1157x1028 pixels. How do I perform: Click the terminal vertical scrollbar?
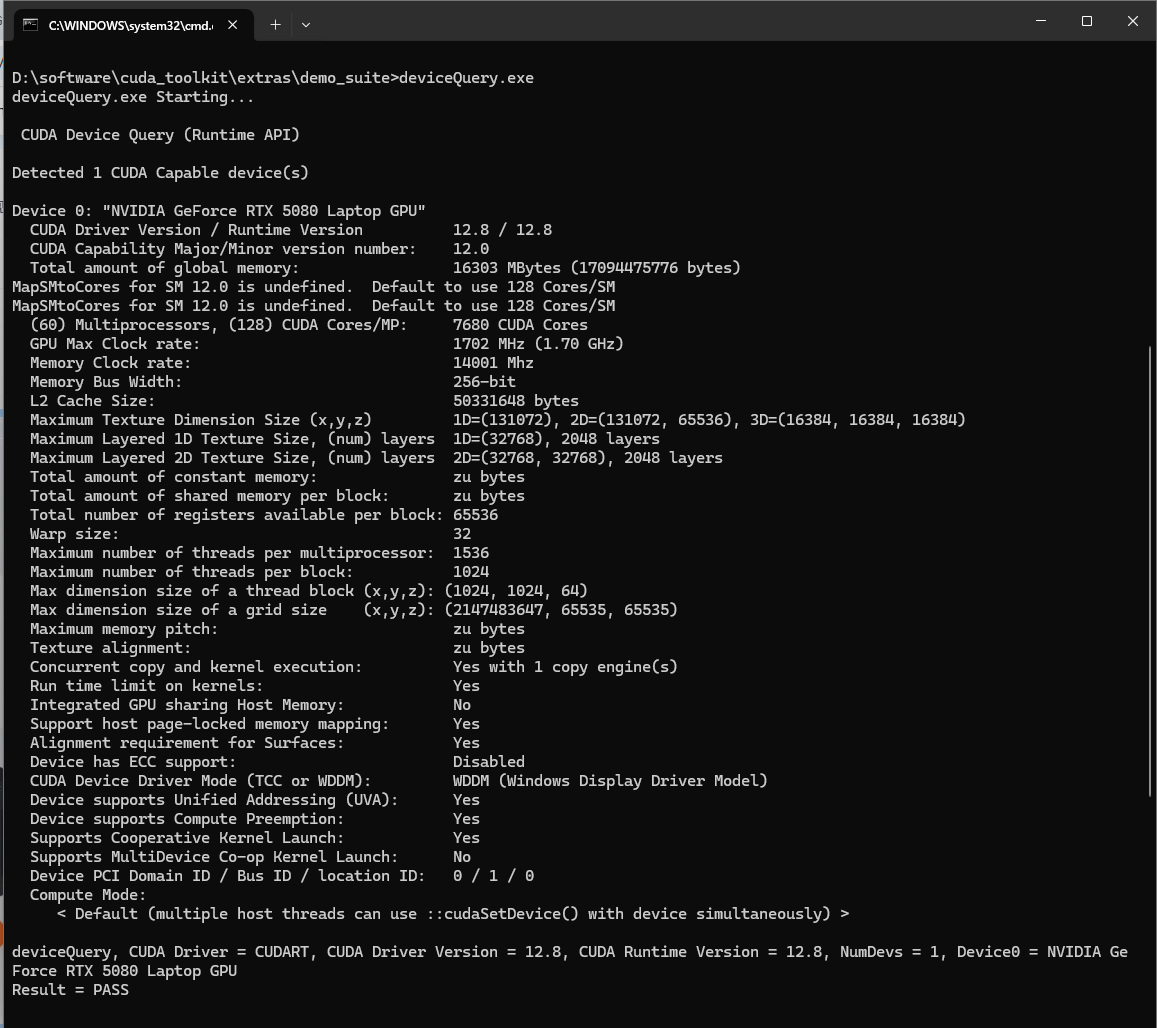[1151, 570]
